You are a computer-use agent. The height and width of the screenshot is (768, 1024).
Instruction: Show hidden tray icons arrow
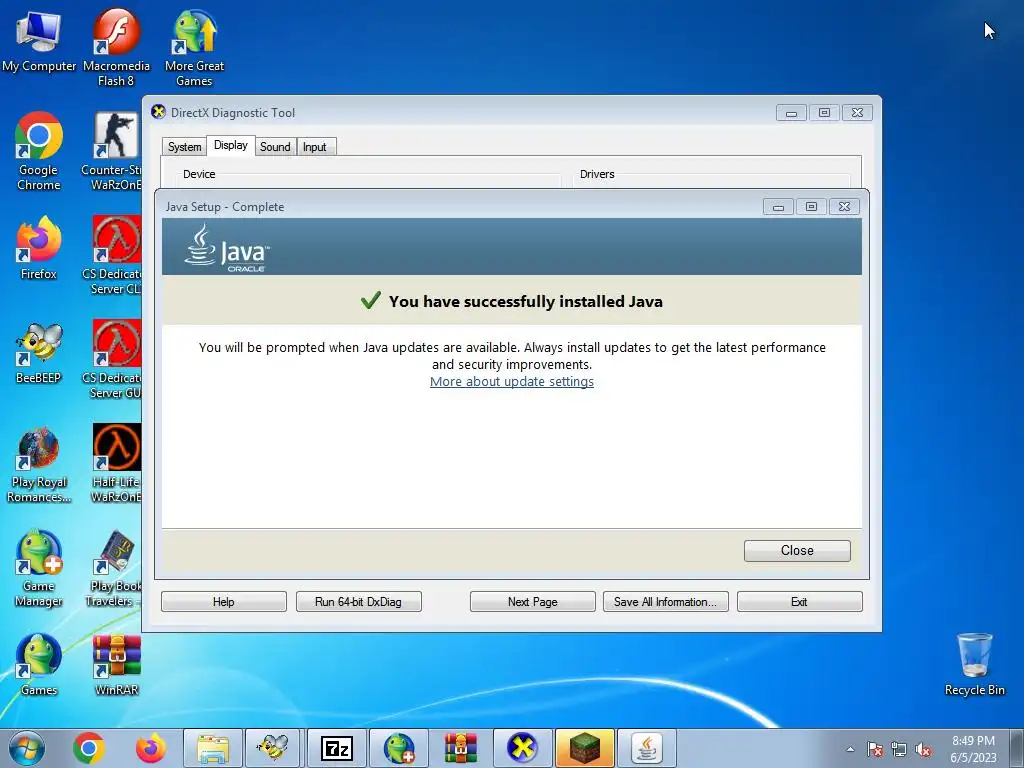click(850, 749)
